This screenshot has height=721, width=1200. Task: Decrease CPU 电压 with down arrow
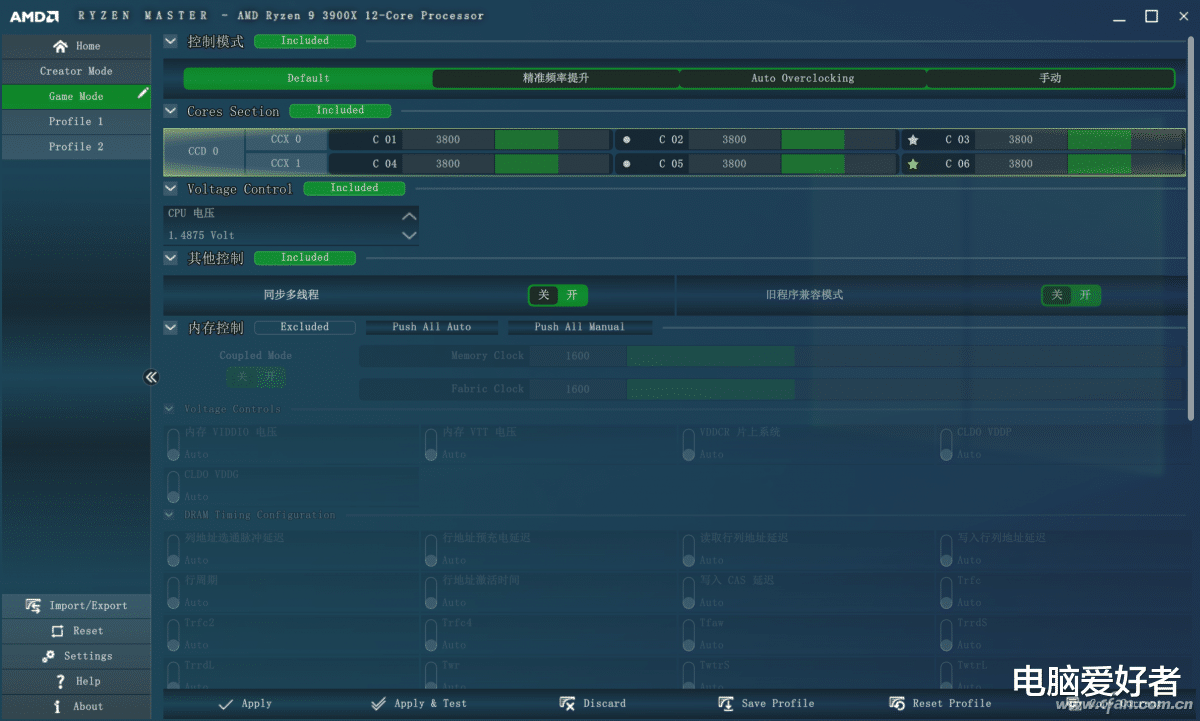point(408,235)
